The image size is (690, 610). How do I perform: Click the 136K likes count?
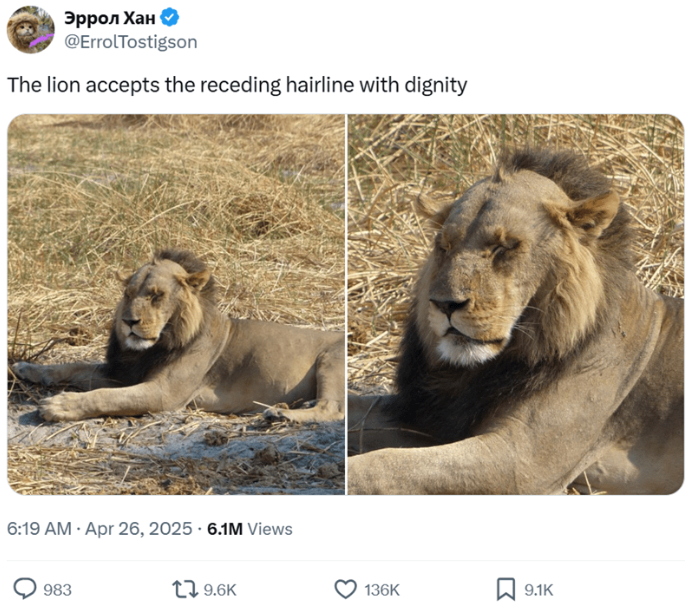(x=382, y=590)
